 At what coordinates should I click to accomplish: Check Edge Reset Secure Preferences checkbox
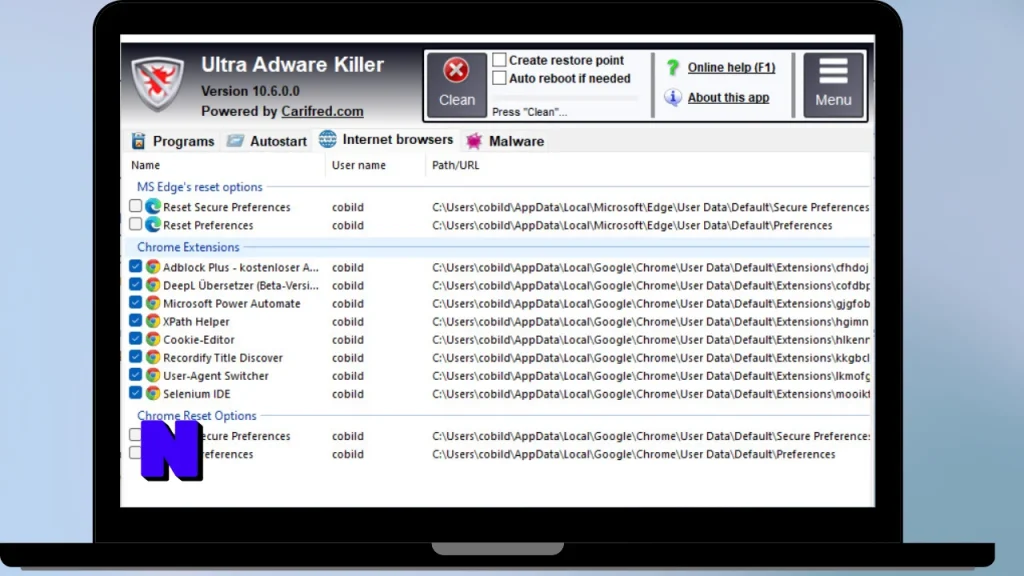coord(135,206)
